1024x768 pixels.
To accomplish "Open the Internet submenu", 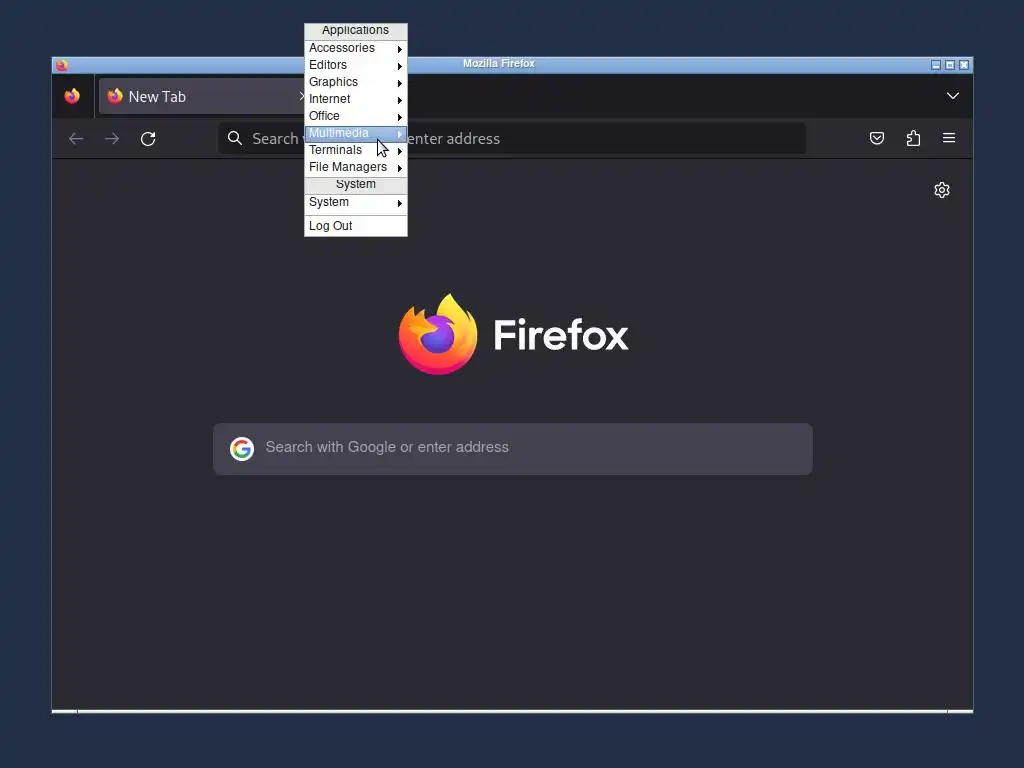I will click(355, 99).
